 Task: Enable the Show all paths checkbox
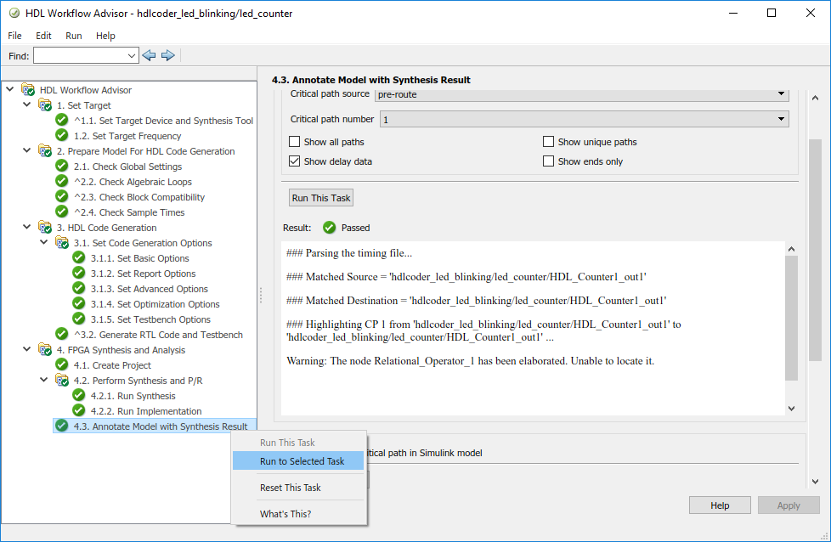294,142
